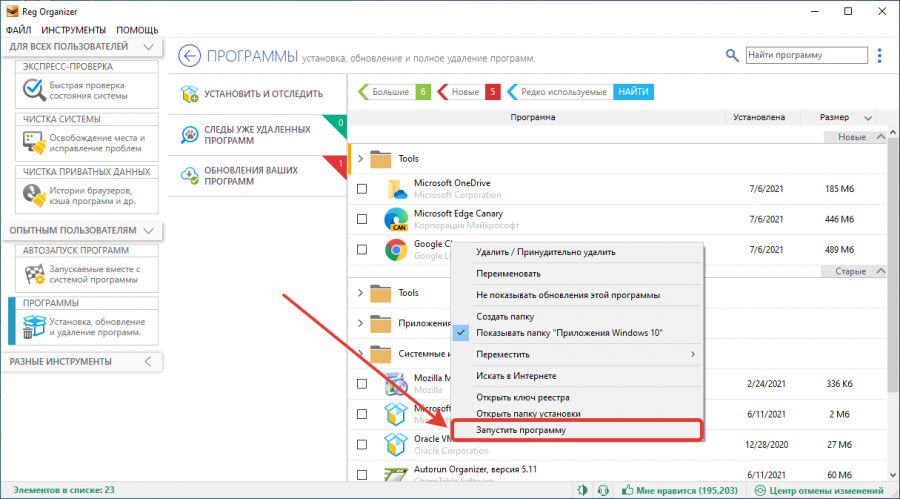Tick the Autorun Organizer checkbox

point(362,475)
